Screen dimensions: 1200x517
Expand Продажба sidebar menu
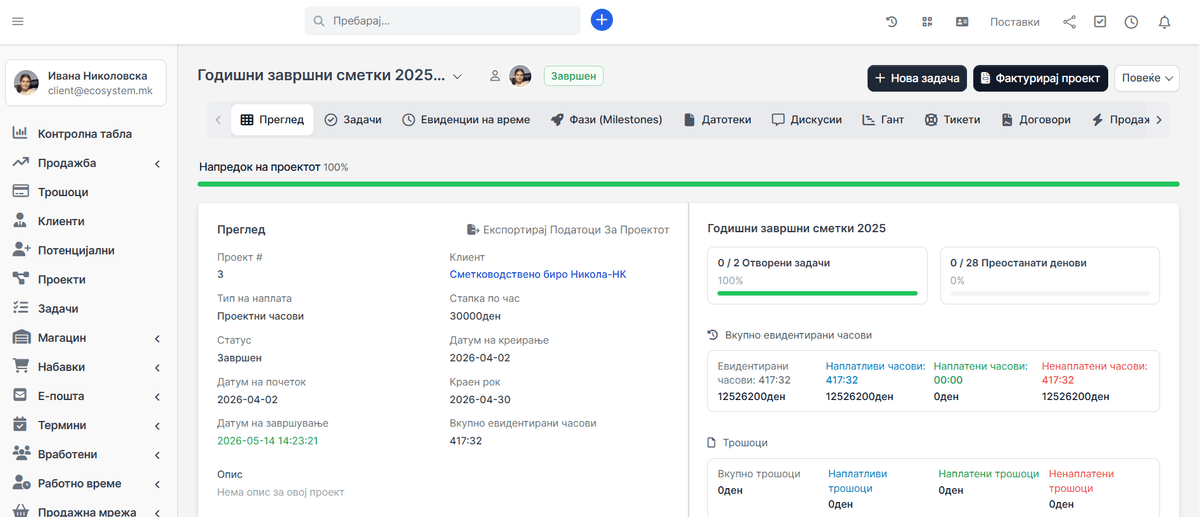[88, 163]
